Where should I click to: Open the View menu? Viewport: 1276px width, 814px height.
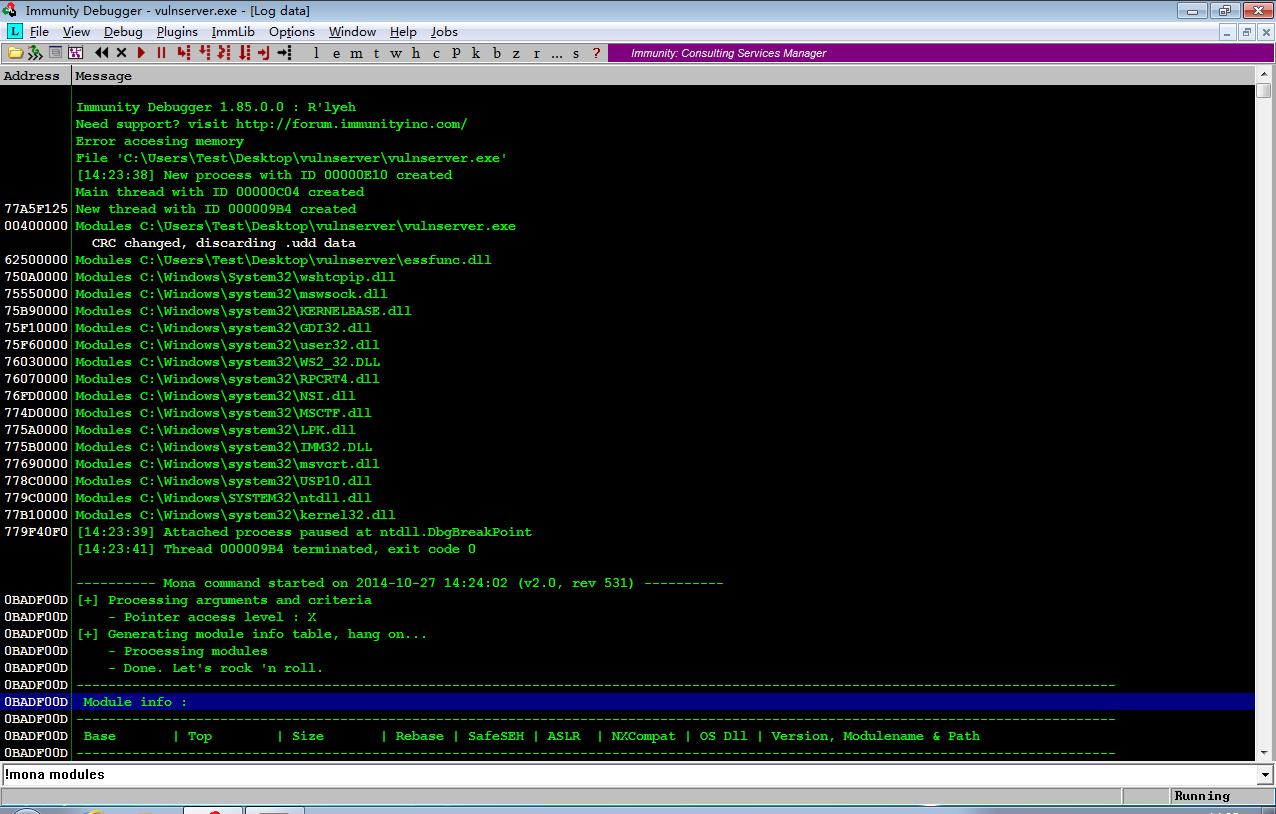(76, 32)
